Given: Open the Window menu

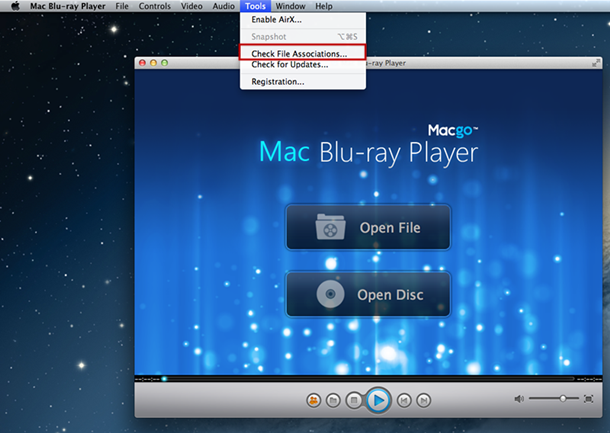Looking at the screenshot, I should click(x=290, y=6).
